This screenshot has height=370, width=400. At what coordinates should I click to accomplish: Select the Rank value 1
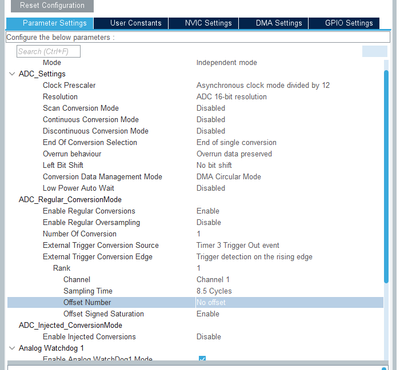click(x=199, y=268)
